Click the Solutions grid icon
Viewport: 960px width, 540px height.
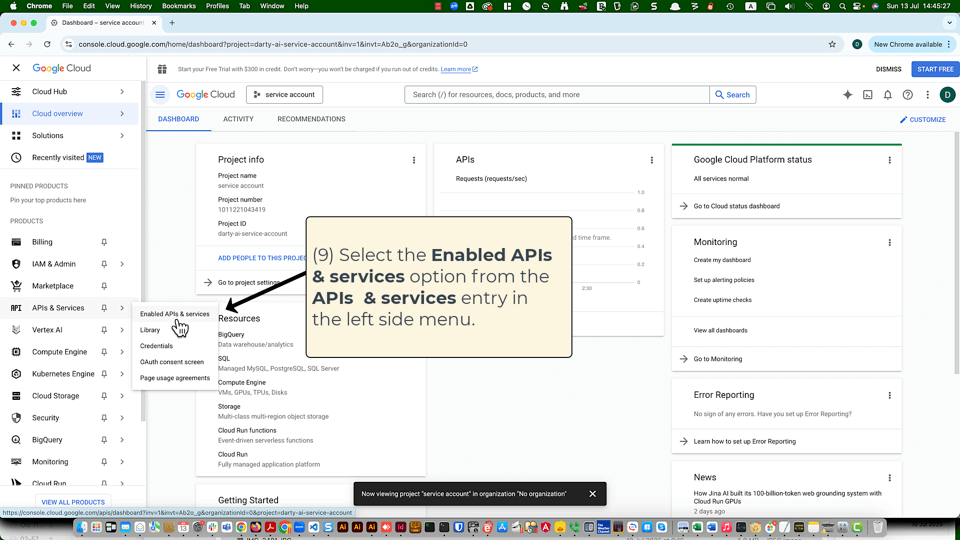[x=17, y=136]
